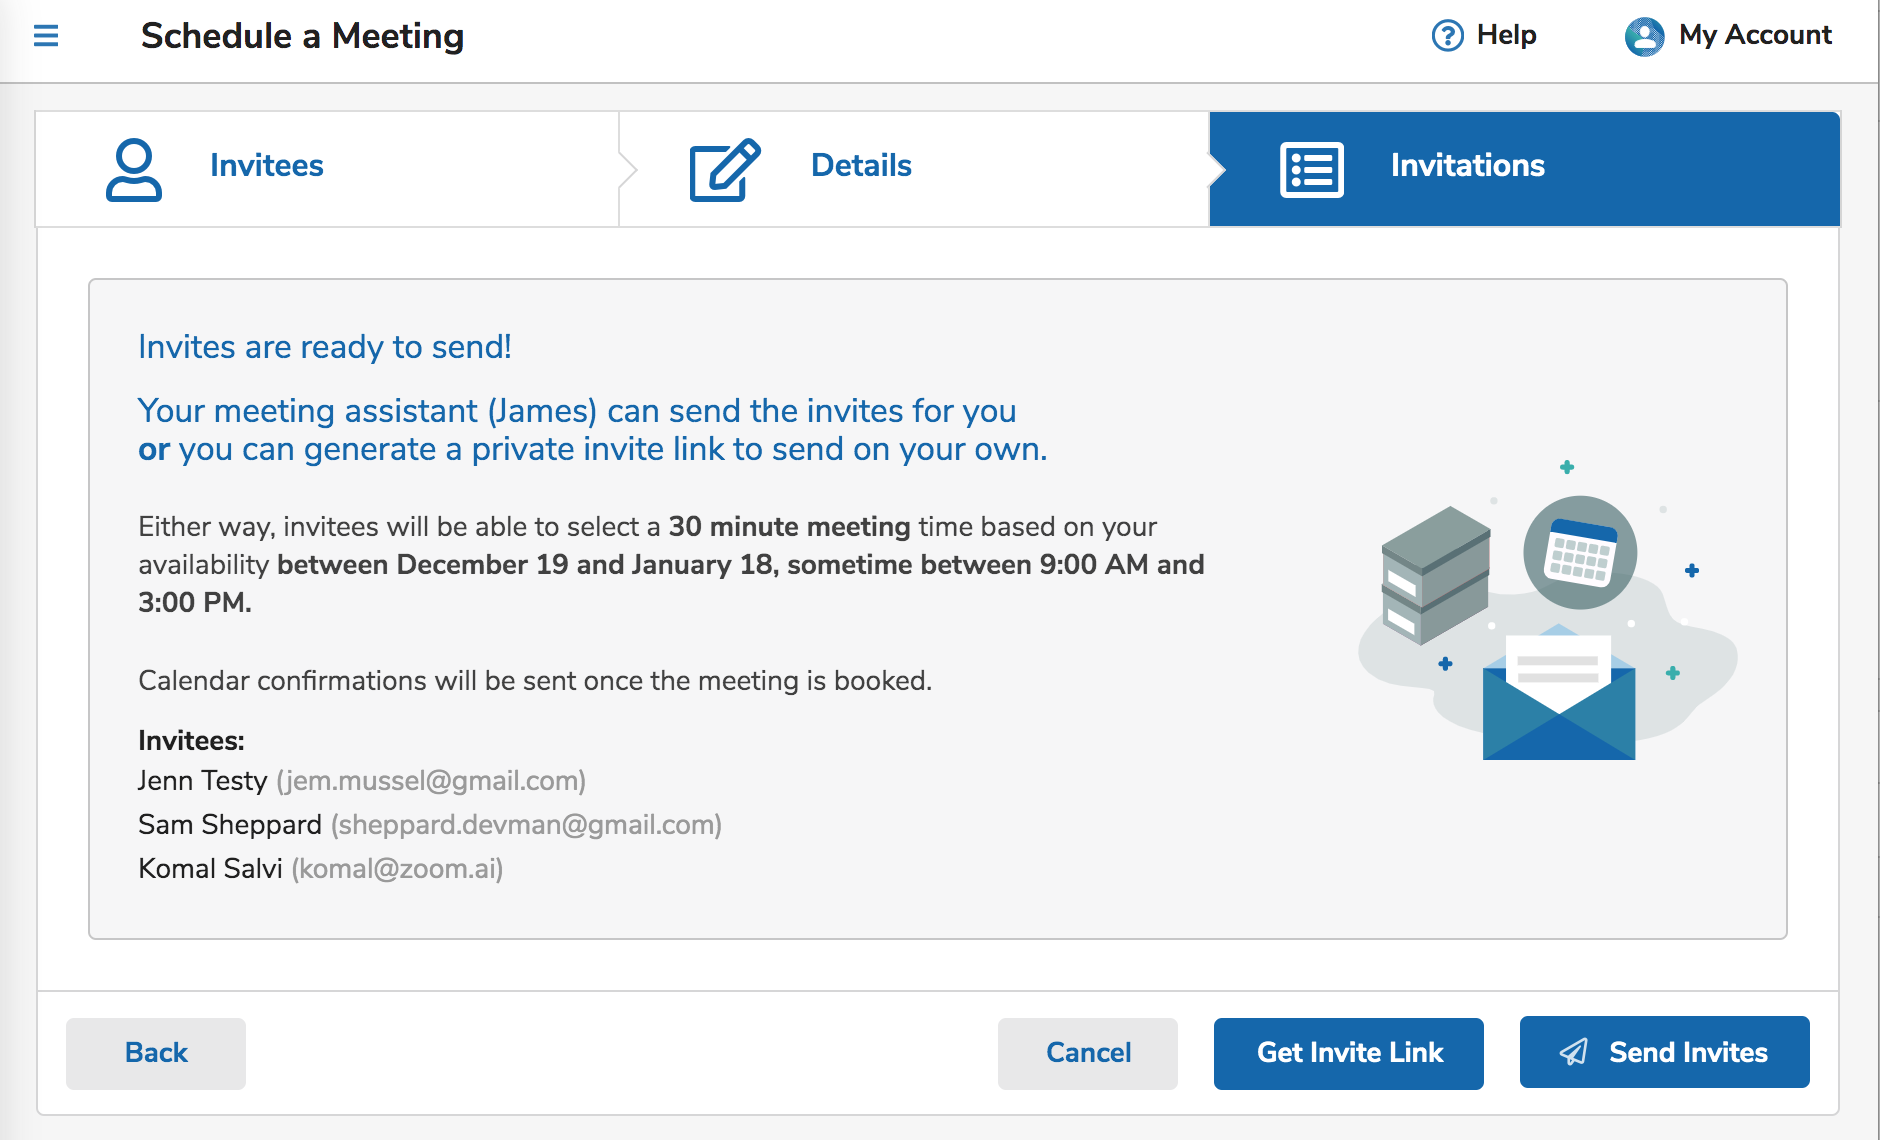The height and width of the screenshot is (1140, 1880).
Task: Click komal@zoom.ai email address
Action: (397, 869)
